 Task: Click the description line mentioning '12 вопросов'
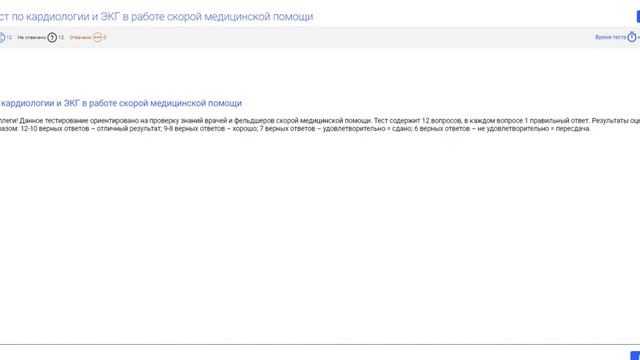(320, 121)
